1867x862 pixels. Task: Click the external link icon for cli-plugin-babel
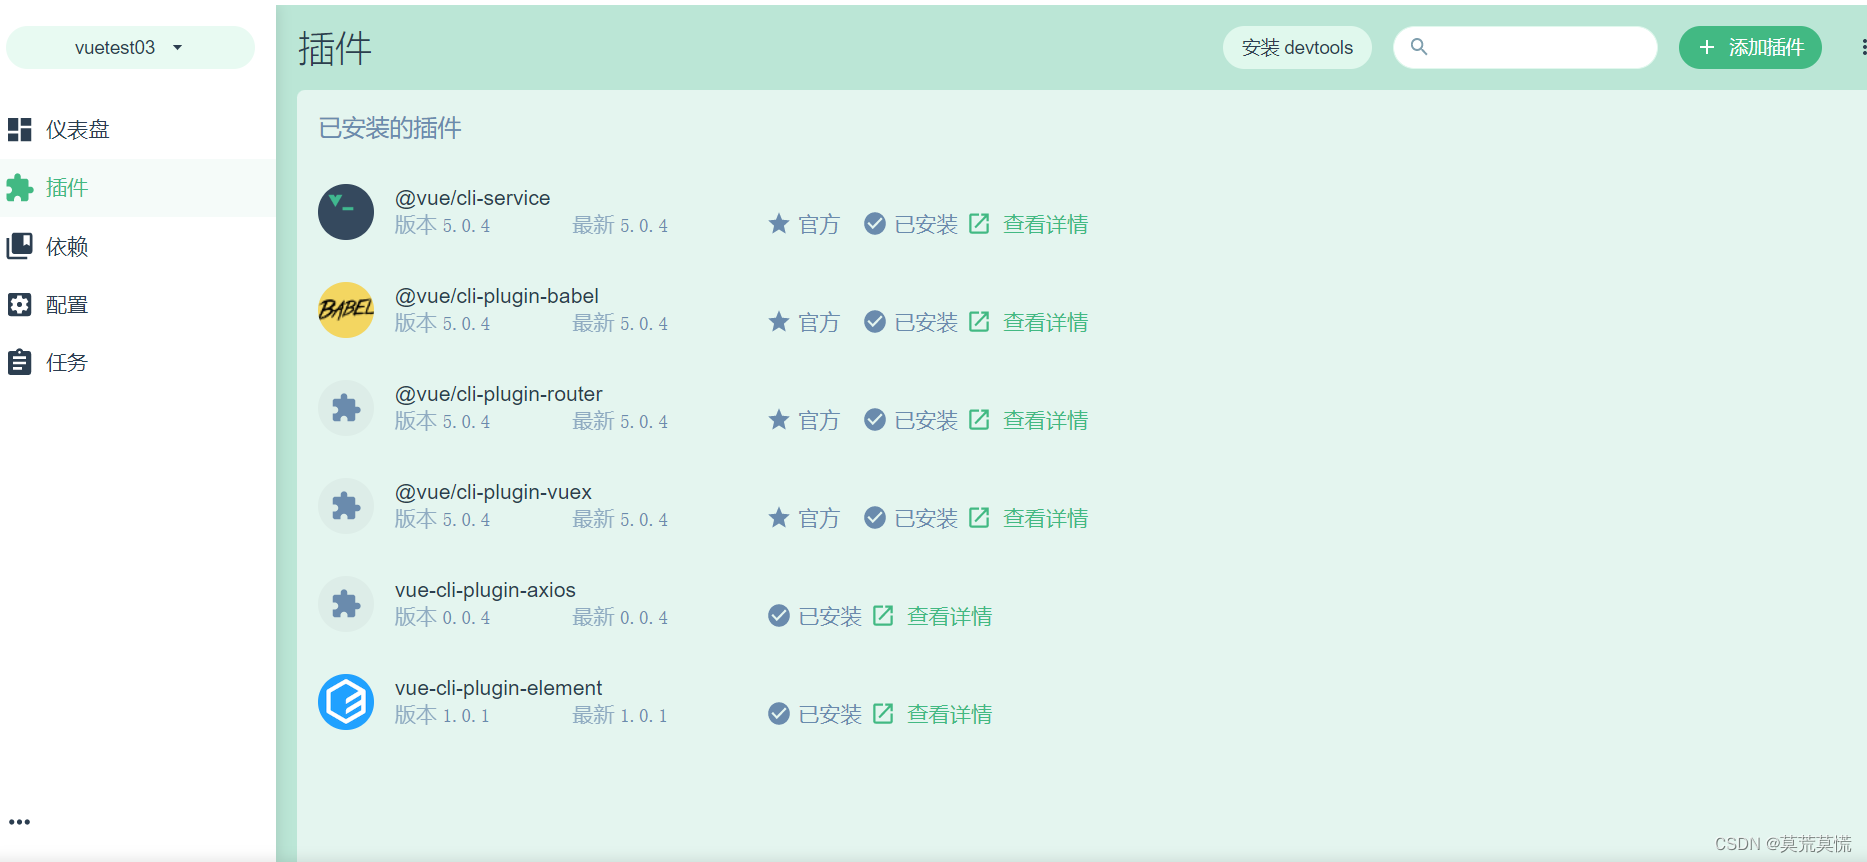pyautogui.click(x=979, y=321)
